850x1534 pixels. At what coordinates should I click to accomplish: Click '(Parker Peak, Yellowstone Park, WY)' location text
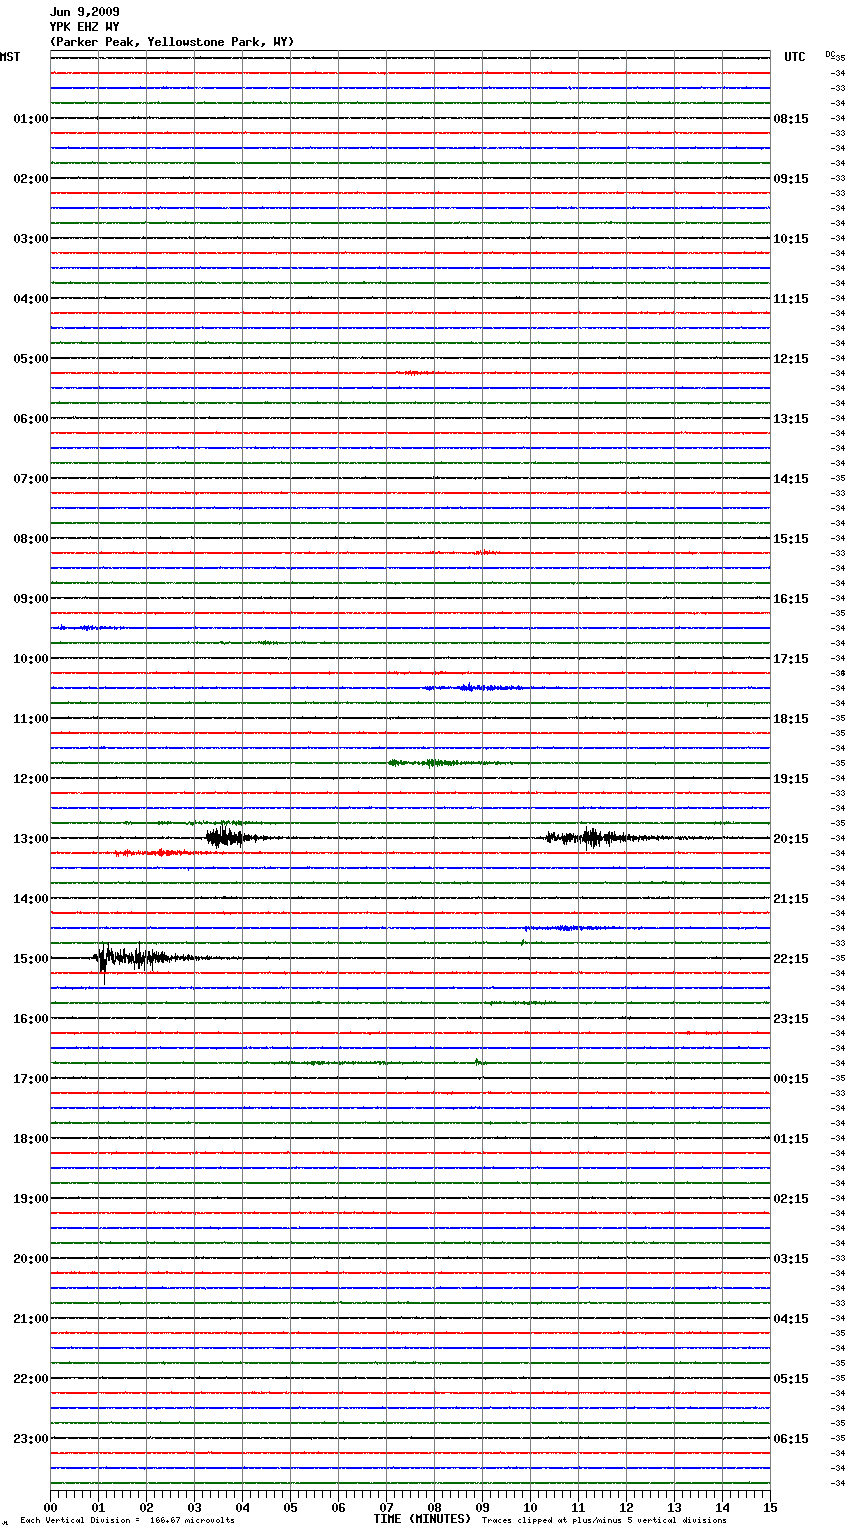[172, 42]
